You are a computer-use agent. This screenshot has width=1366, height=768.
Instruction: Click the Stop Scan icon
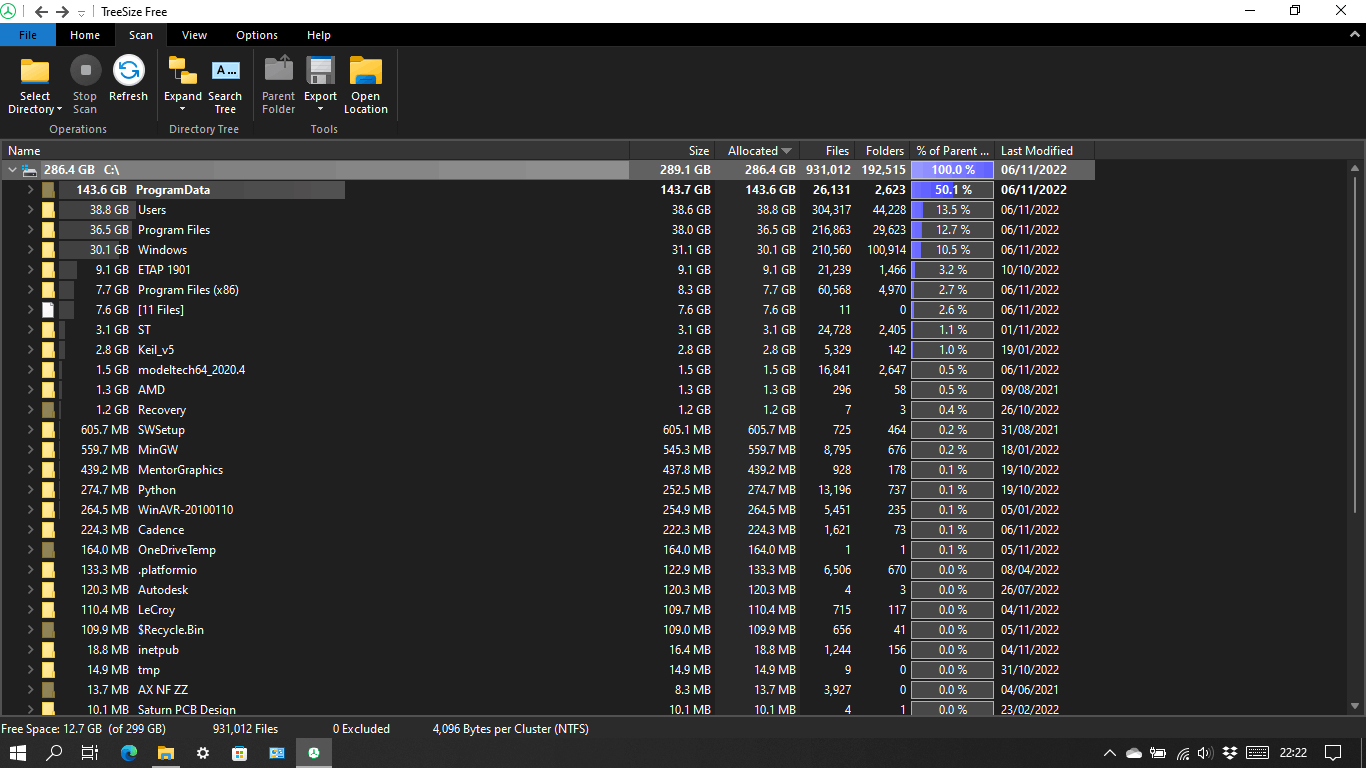coord(85,71)
